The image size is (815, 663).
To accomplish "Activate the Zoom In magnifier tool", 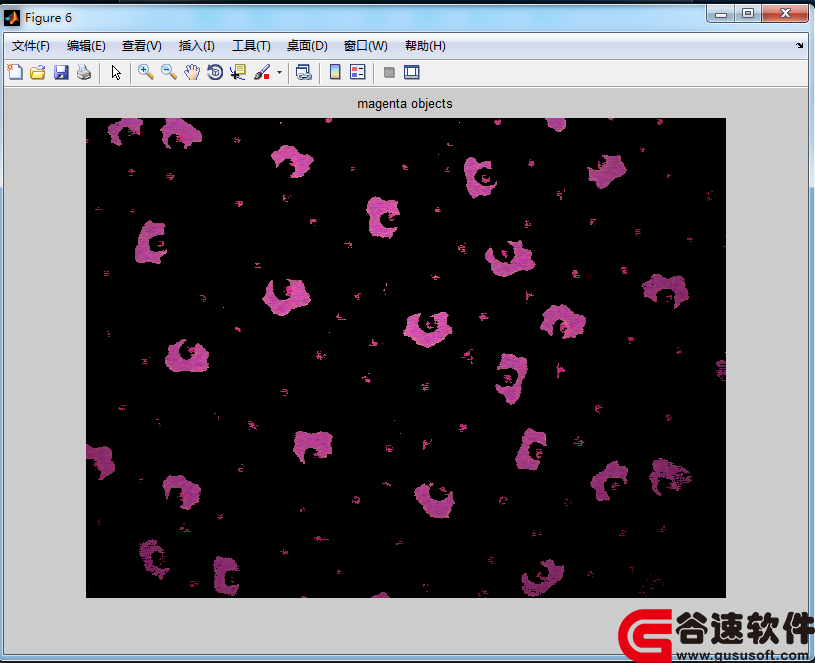I will click(x=146, y=72).
